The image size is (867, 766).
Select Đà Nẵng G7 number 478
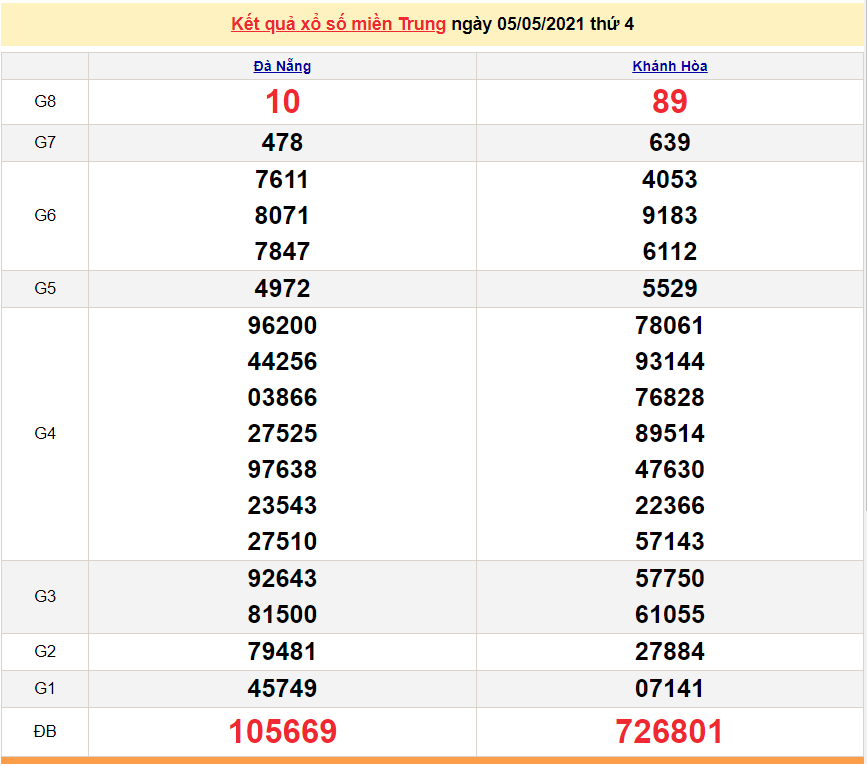282,143
